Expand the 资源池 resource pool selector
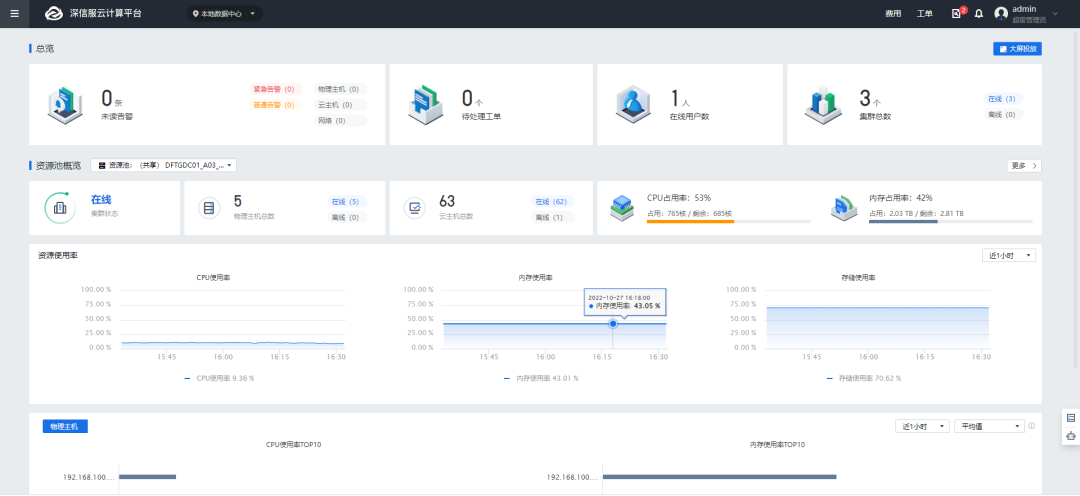This screenshot has width=1080, height=496. click(x=163, y=165)
